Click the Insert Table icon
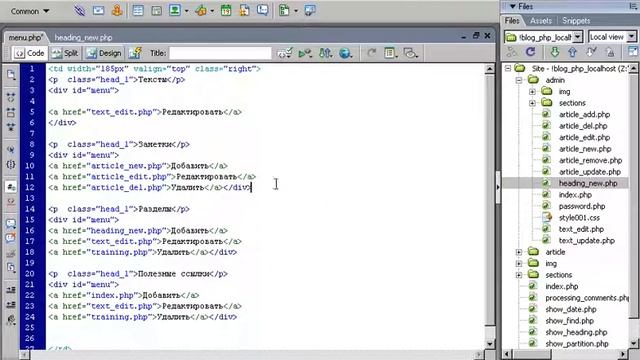640x360 pixels. [138, 11]
